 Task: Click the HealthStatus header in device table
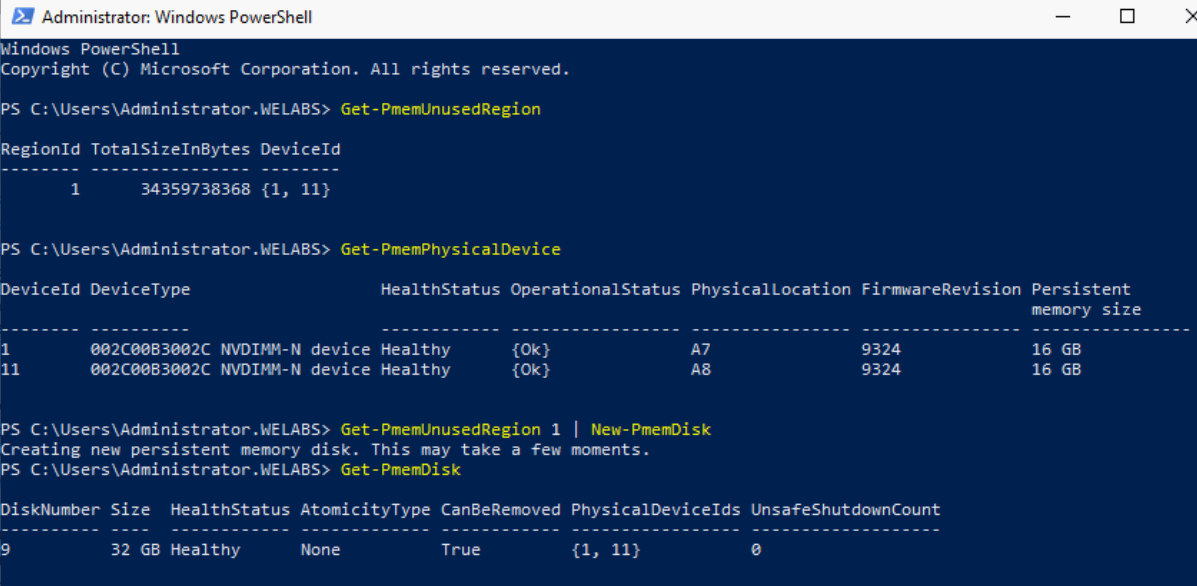440,289
